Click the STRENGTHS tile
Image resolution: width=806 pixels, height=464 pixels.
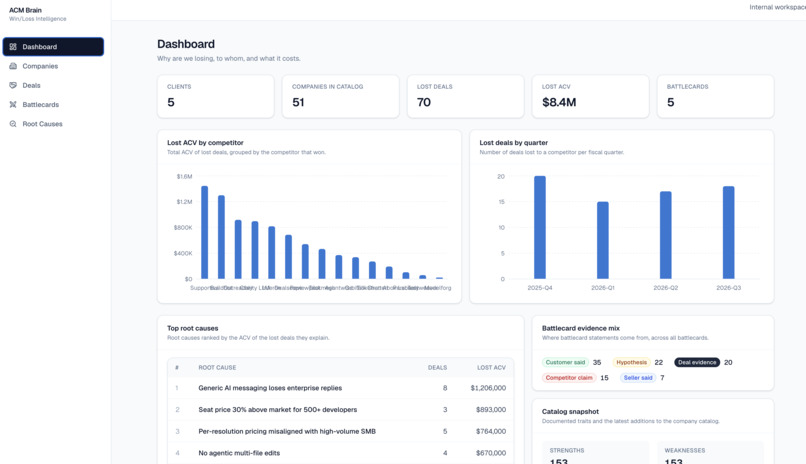[x=596, y=453]
